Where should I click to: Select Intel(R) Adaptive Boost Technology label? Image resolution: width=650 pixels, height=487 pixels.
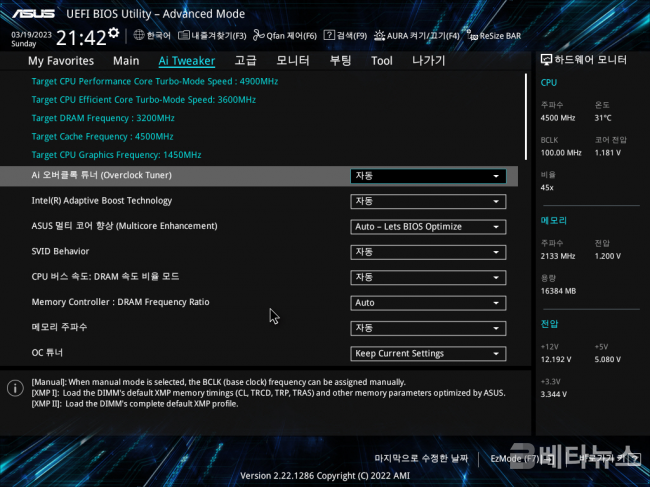coord(102,201)
